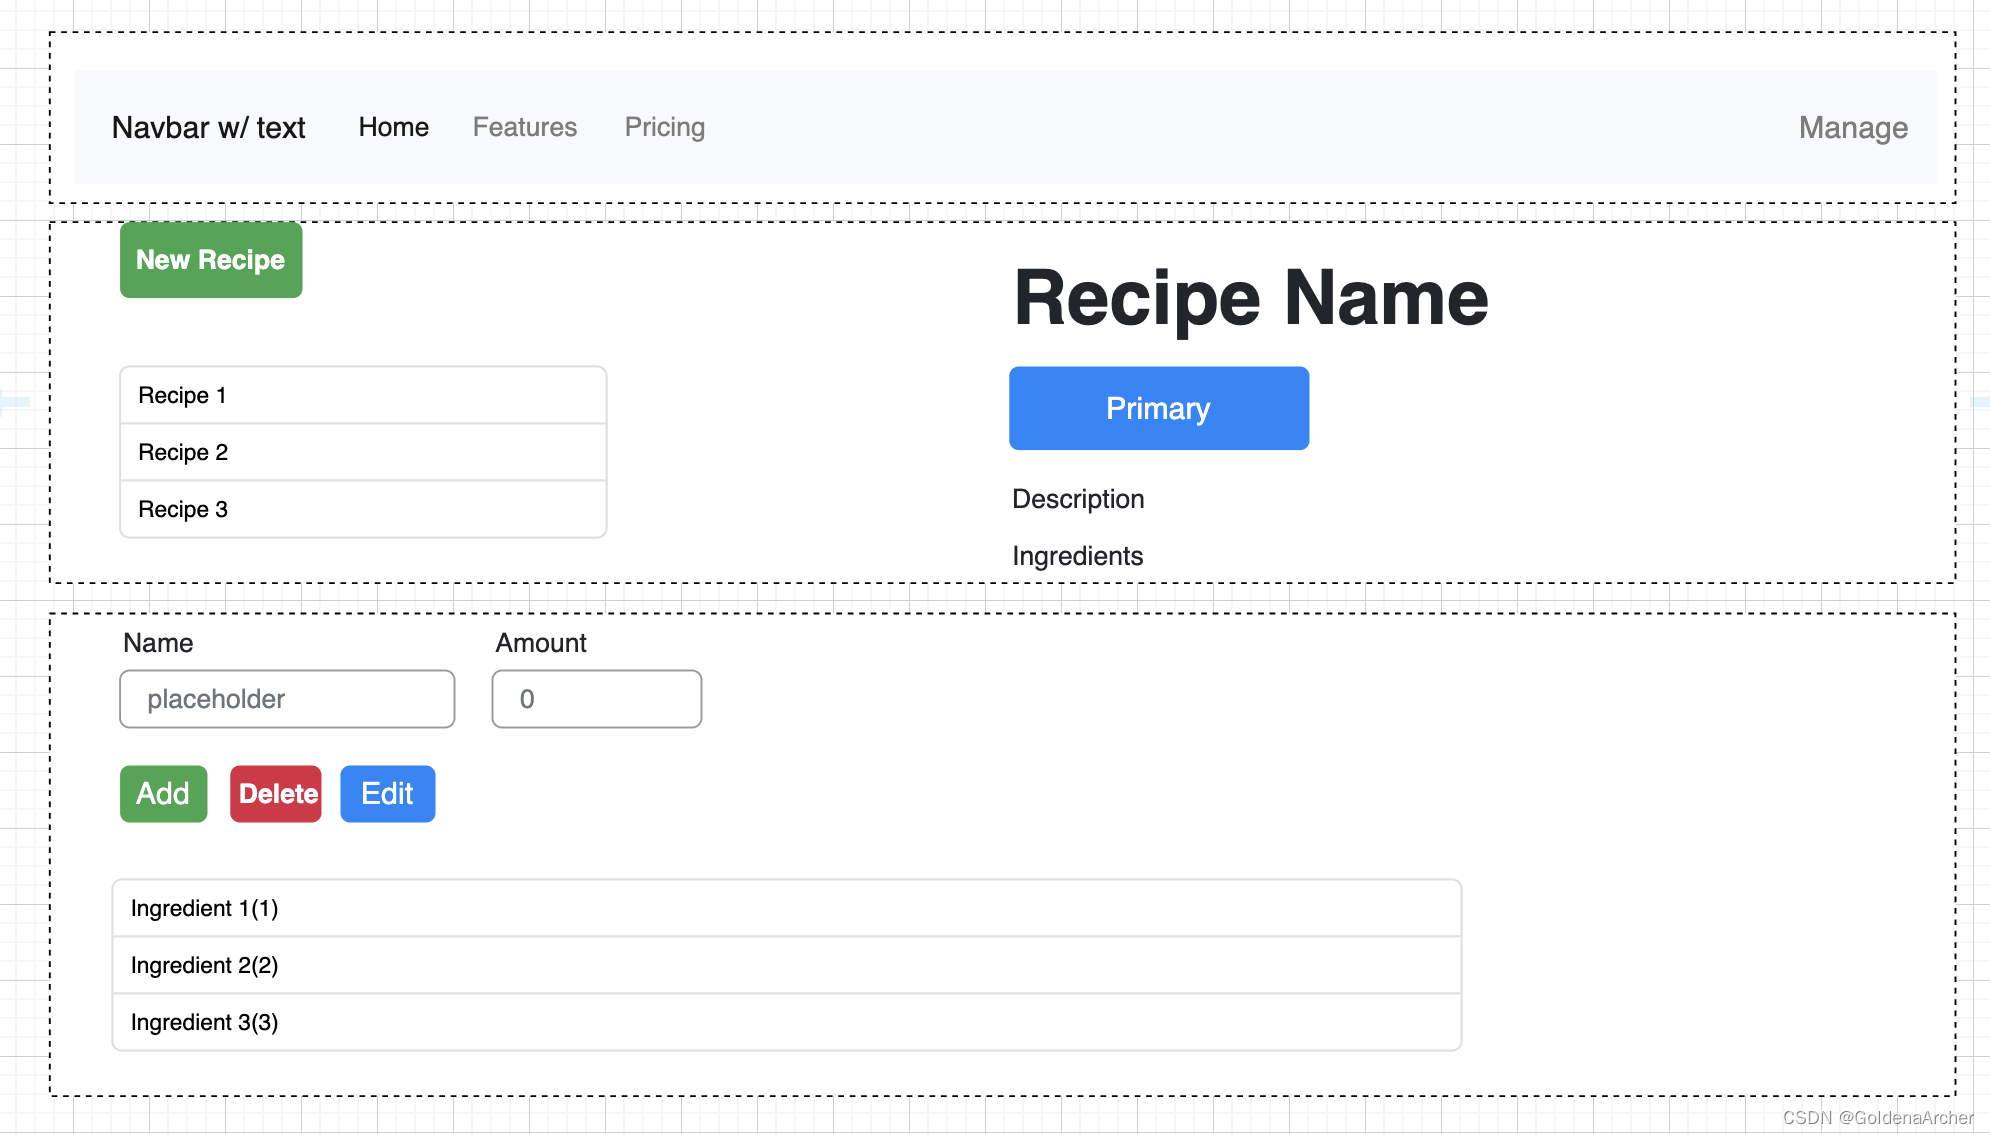
Task: Click the Add ingredient icon
Action: [163, 794]
